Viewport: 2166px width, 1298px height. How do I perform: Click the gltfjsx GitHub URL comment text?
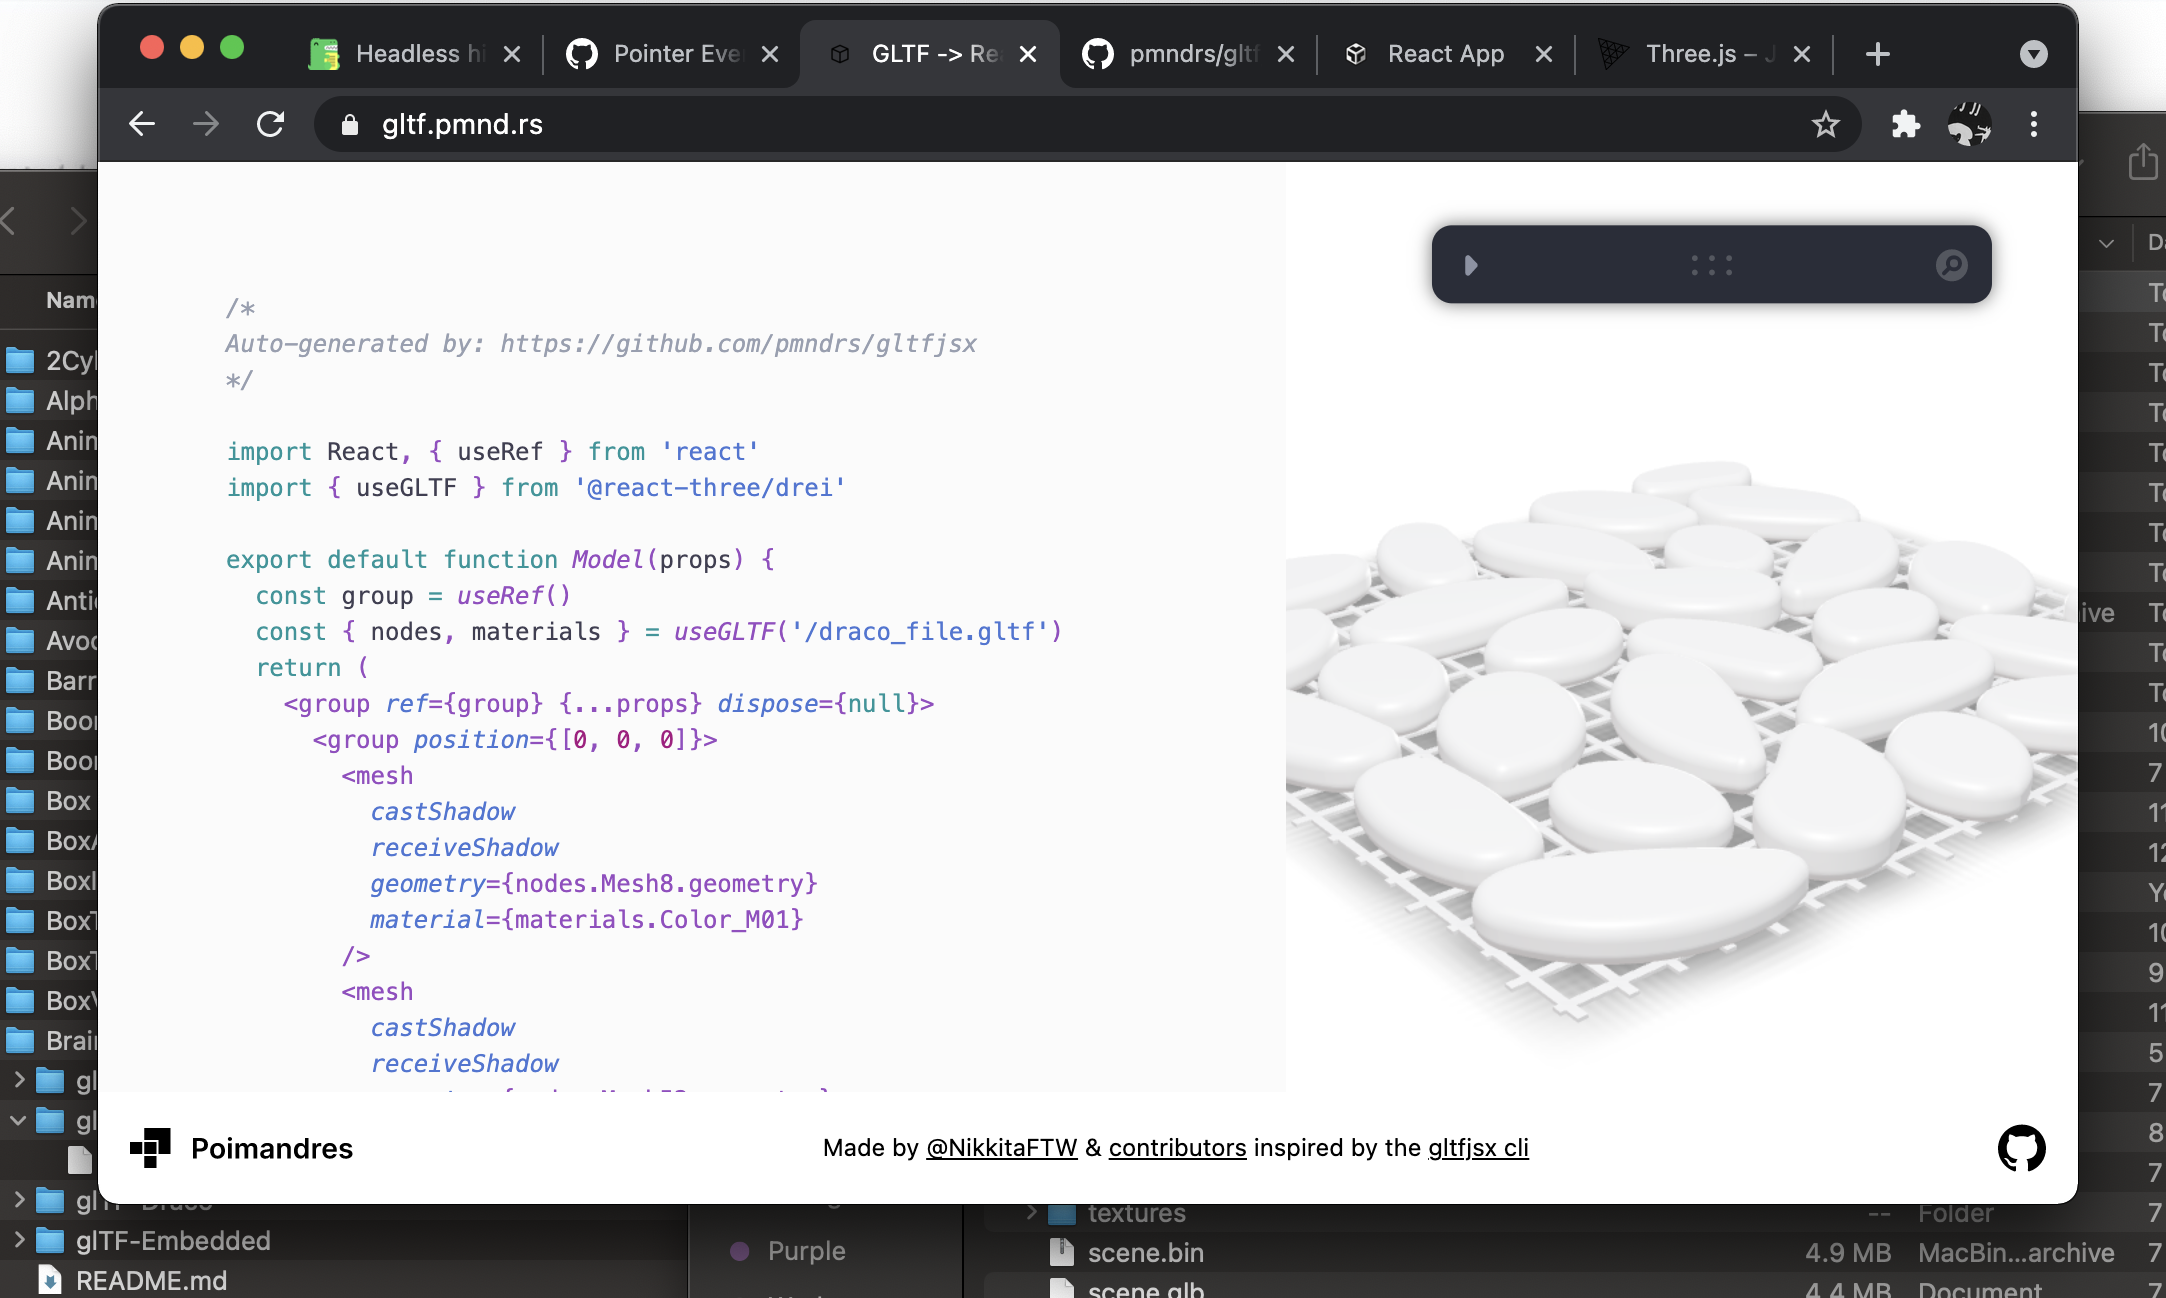(x=738, y=343)
